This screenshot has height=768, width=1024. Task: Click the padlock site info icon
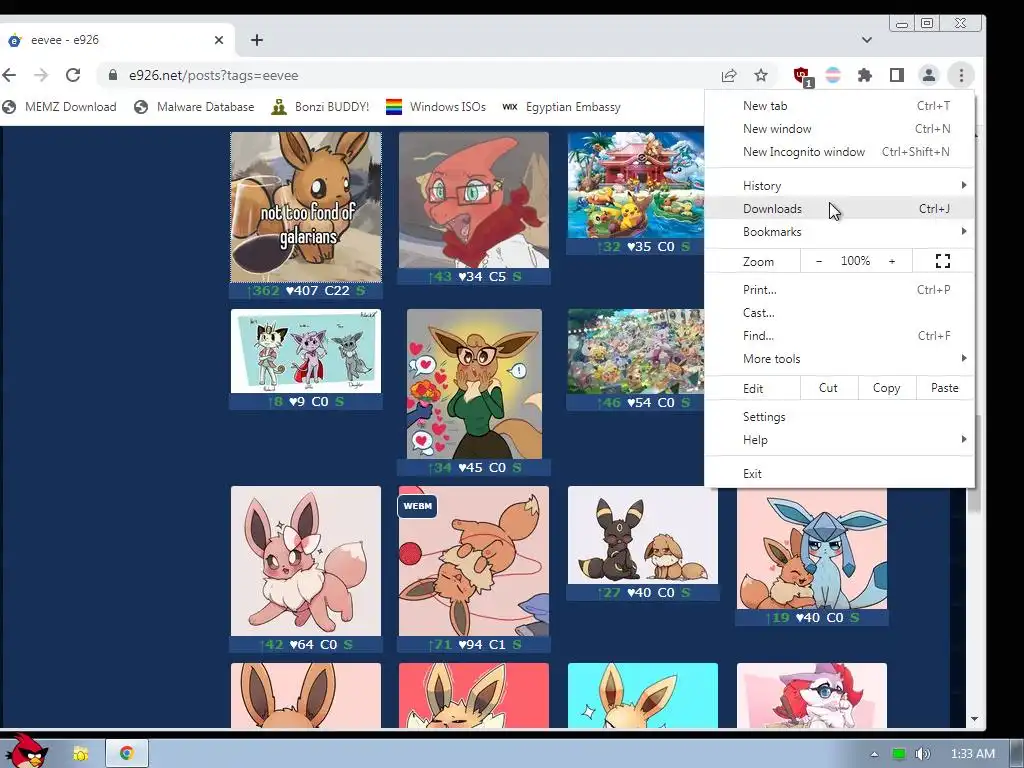click(113, 75)
